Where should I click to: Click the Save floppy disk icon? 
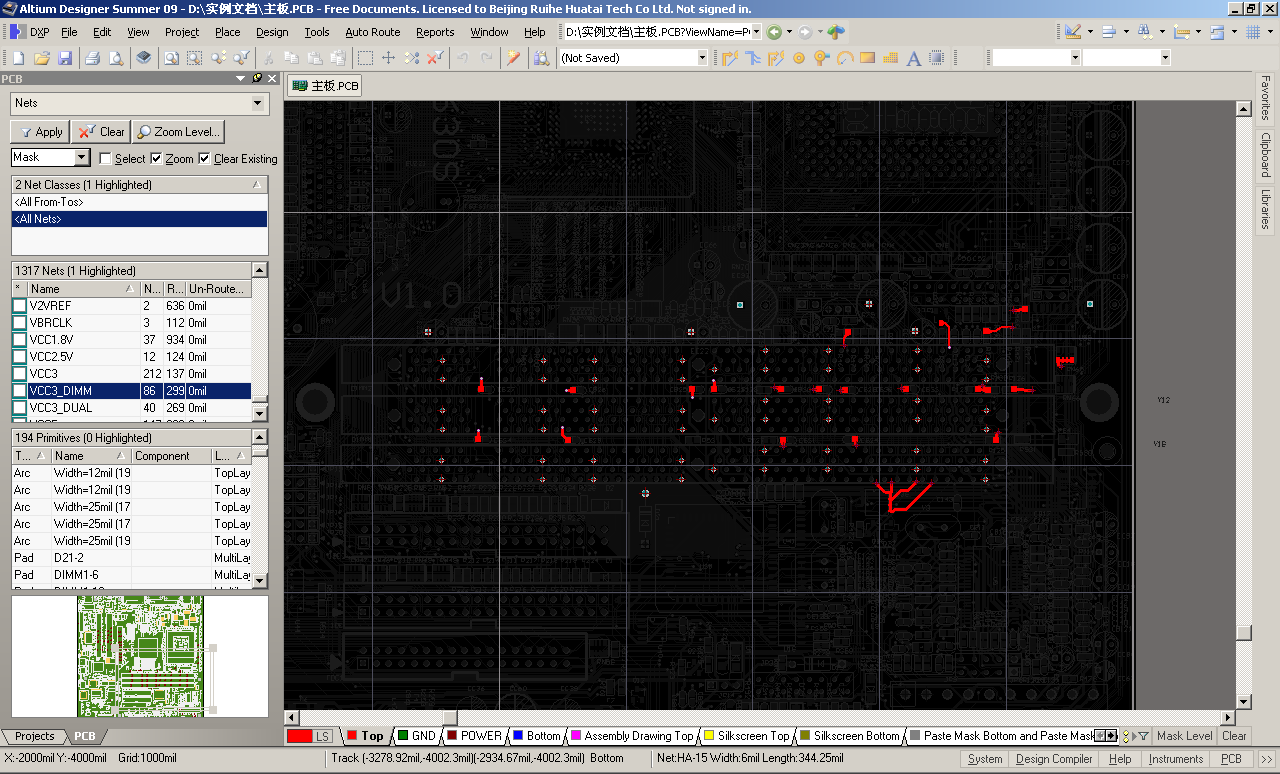pos(65,58)
